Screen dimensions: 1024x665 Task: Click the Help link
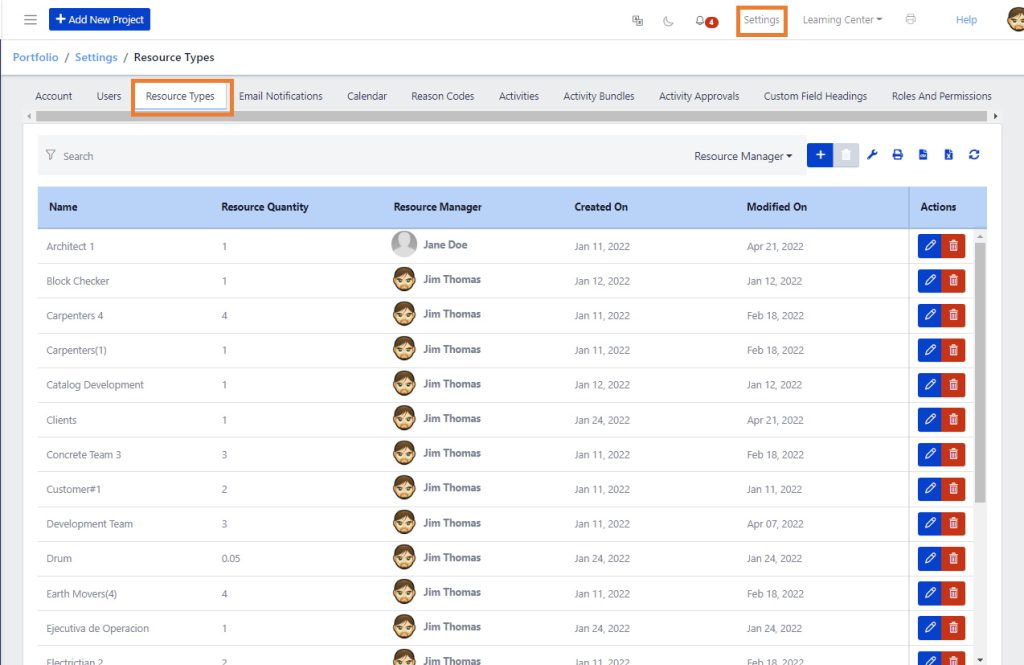pyautogui.click(x=966, y=20)
